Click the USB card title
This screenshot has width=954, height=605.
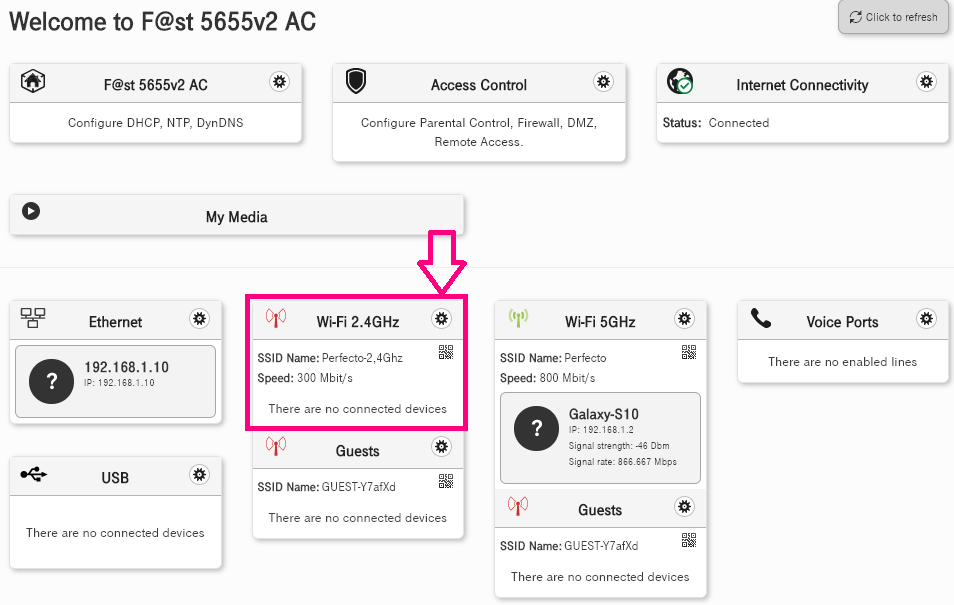[x=115, y=478]
